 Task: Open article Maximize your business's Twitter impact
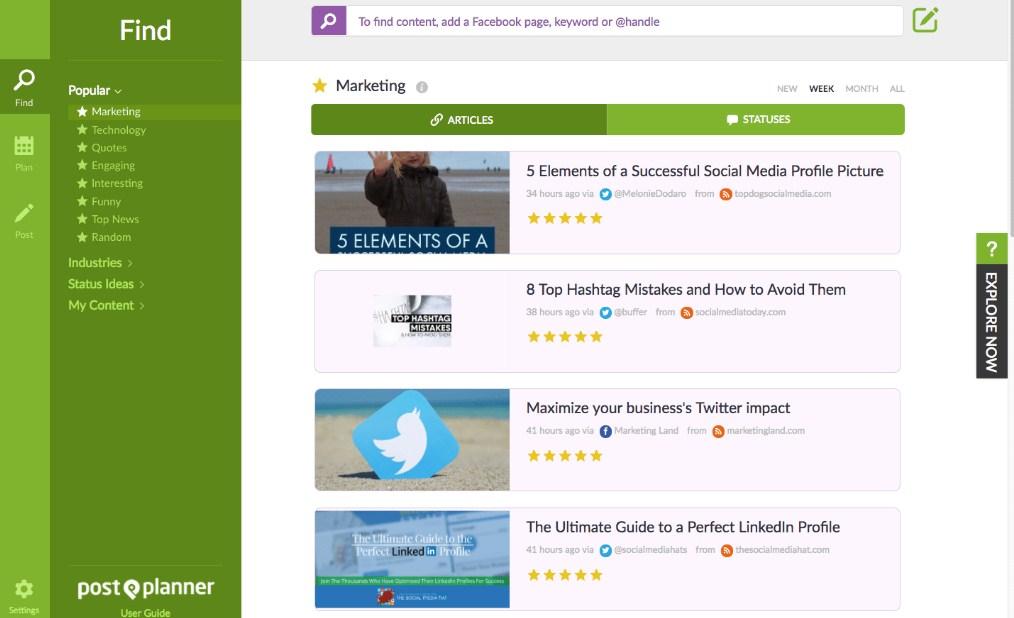pos(658,408)
